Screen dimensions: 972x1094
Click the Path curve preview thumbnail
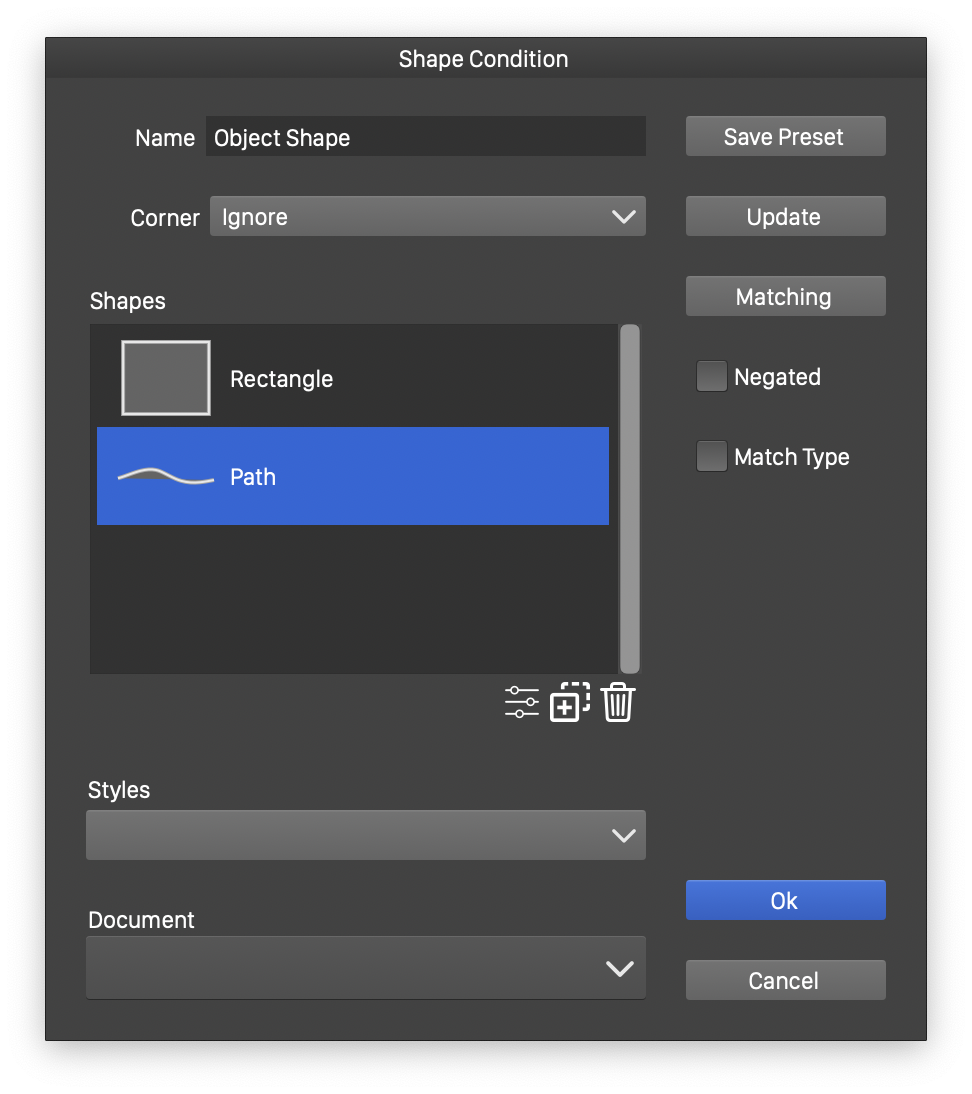point(166,477)
